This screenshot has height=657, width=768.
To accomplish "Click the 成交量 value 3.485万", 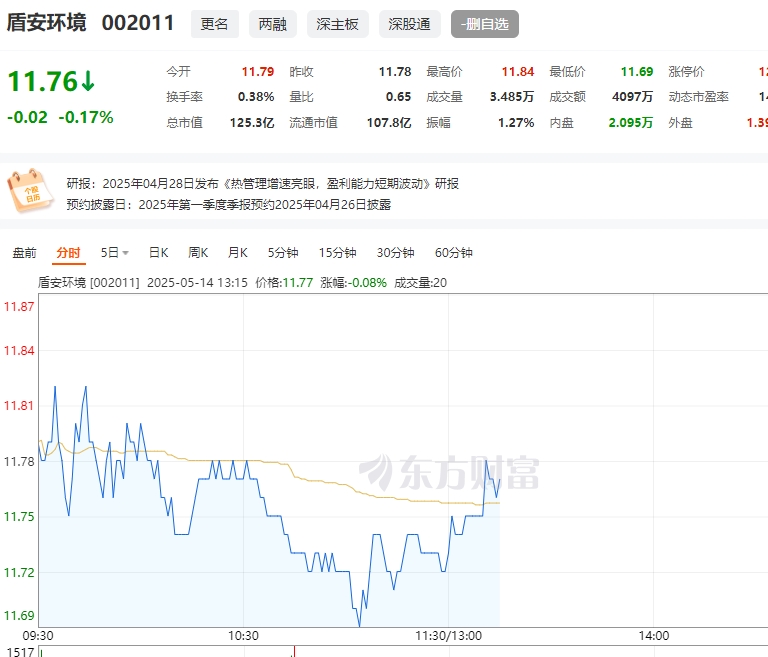I will [x=512, y=97].
